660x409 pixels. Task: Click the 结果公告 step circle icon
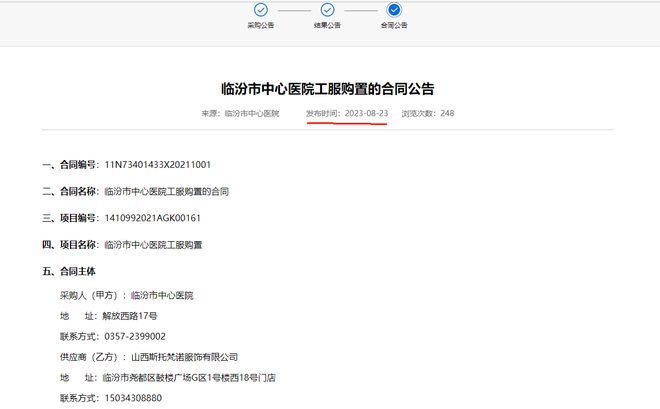click(327, 9)
